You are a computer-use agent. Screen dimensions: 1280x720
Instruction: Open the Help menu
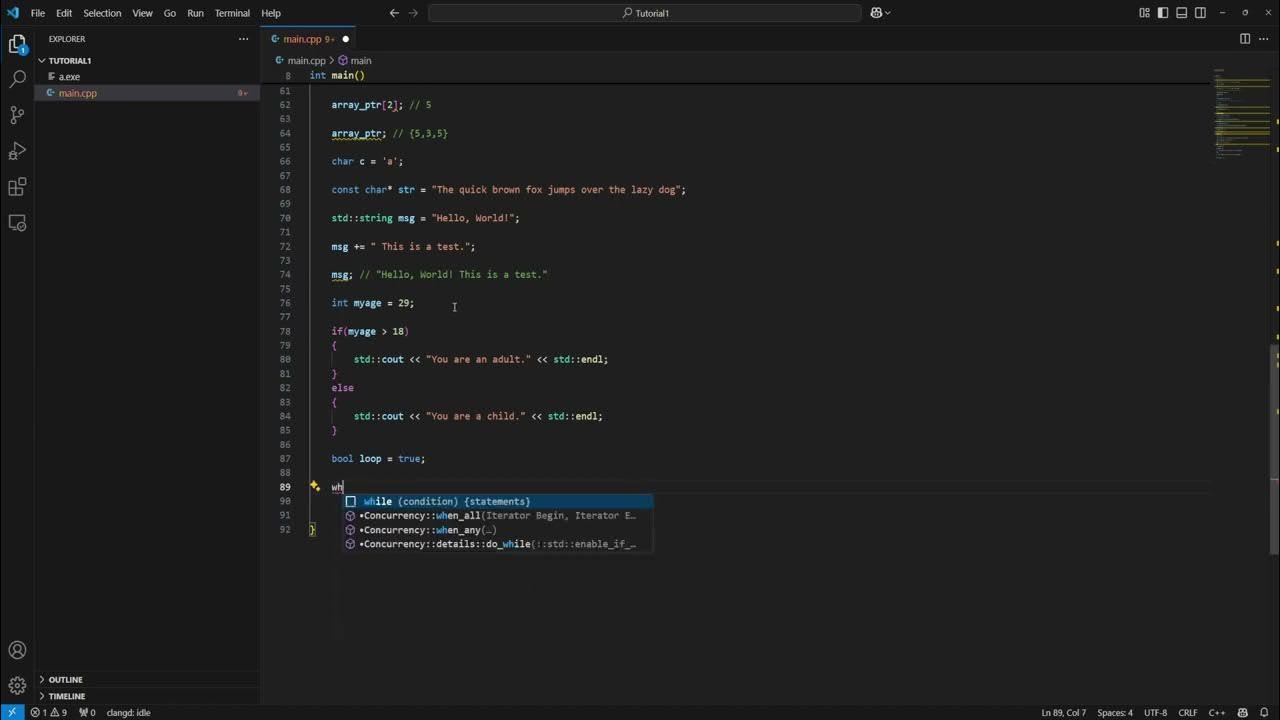click(271, 13)
